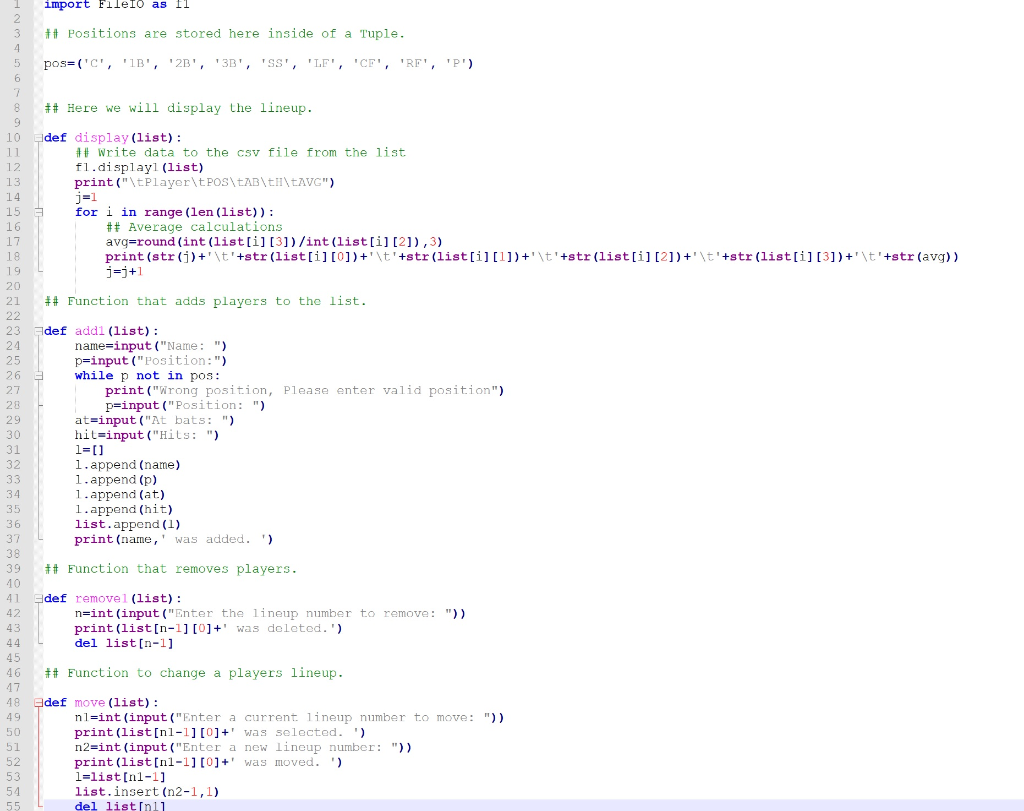Image resolution: width=1024 pixels, height=811 pixels.
Task: Collapse the while p not in pos fold marker
Action: (39, 375)
